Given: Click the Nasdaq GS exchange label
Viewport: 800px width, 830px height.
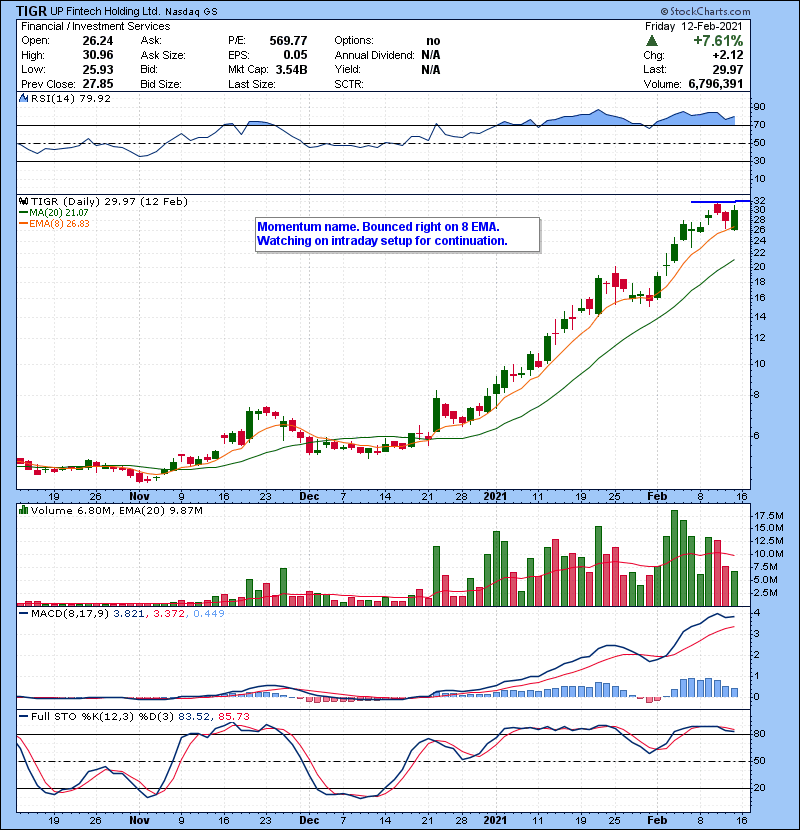Looking at the screenshot, I should coord(191,12).
